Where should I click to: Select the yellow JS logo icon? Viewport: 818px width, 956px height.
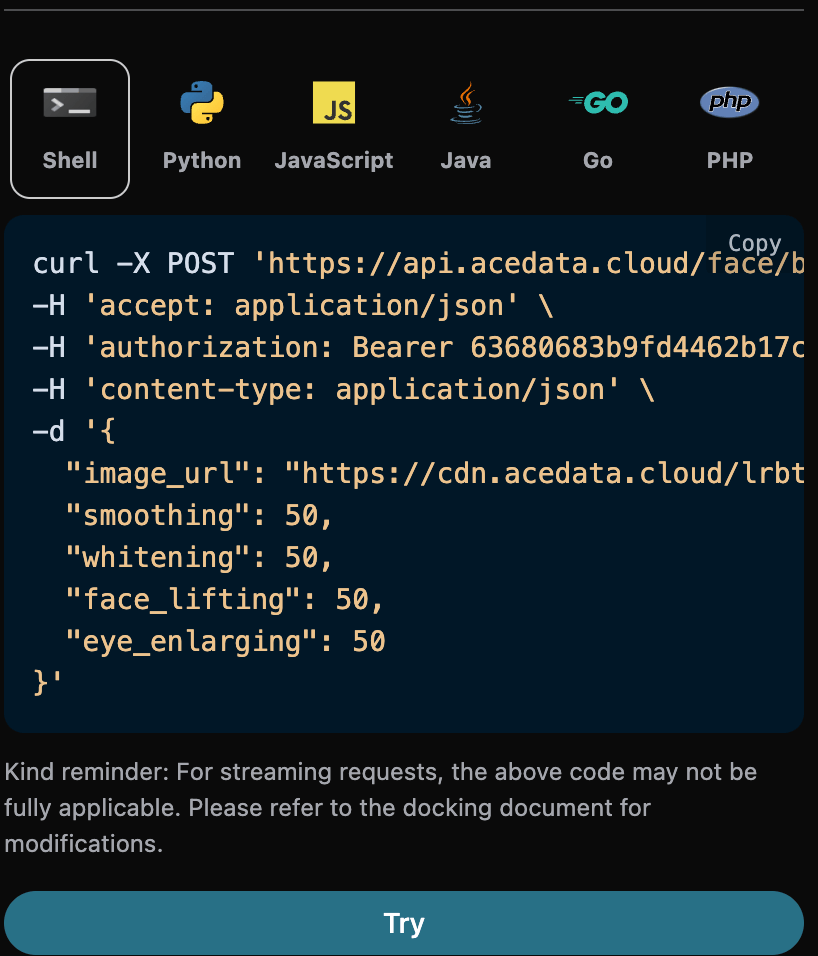334,103
